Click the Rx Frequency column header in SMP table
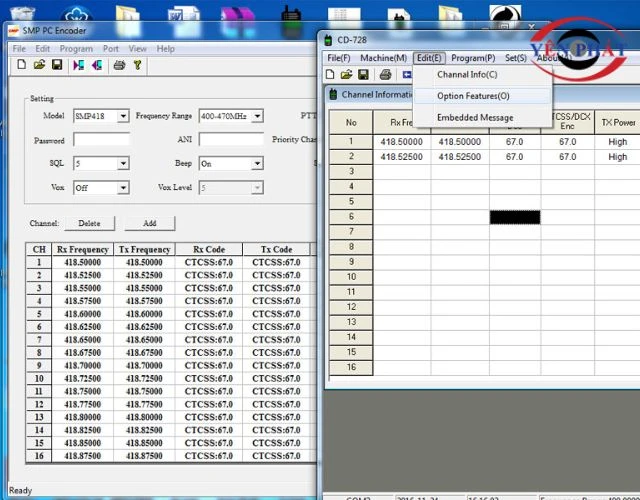Viewport: 640px width, 500px height. pyautogui.click(x=82, y=249)
